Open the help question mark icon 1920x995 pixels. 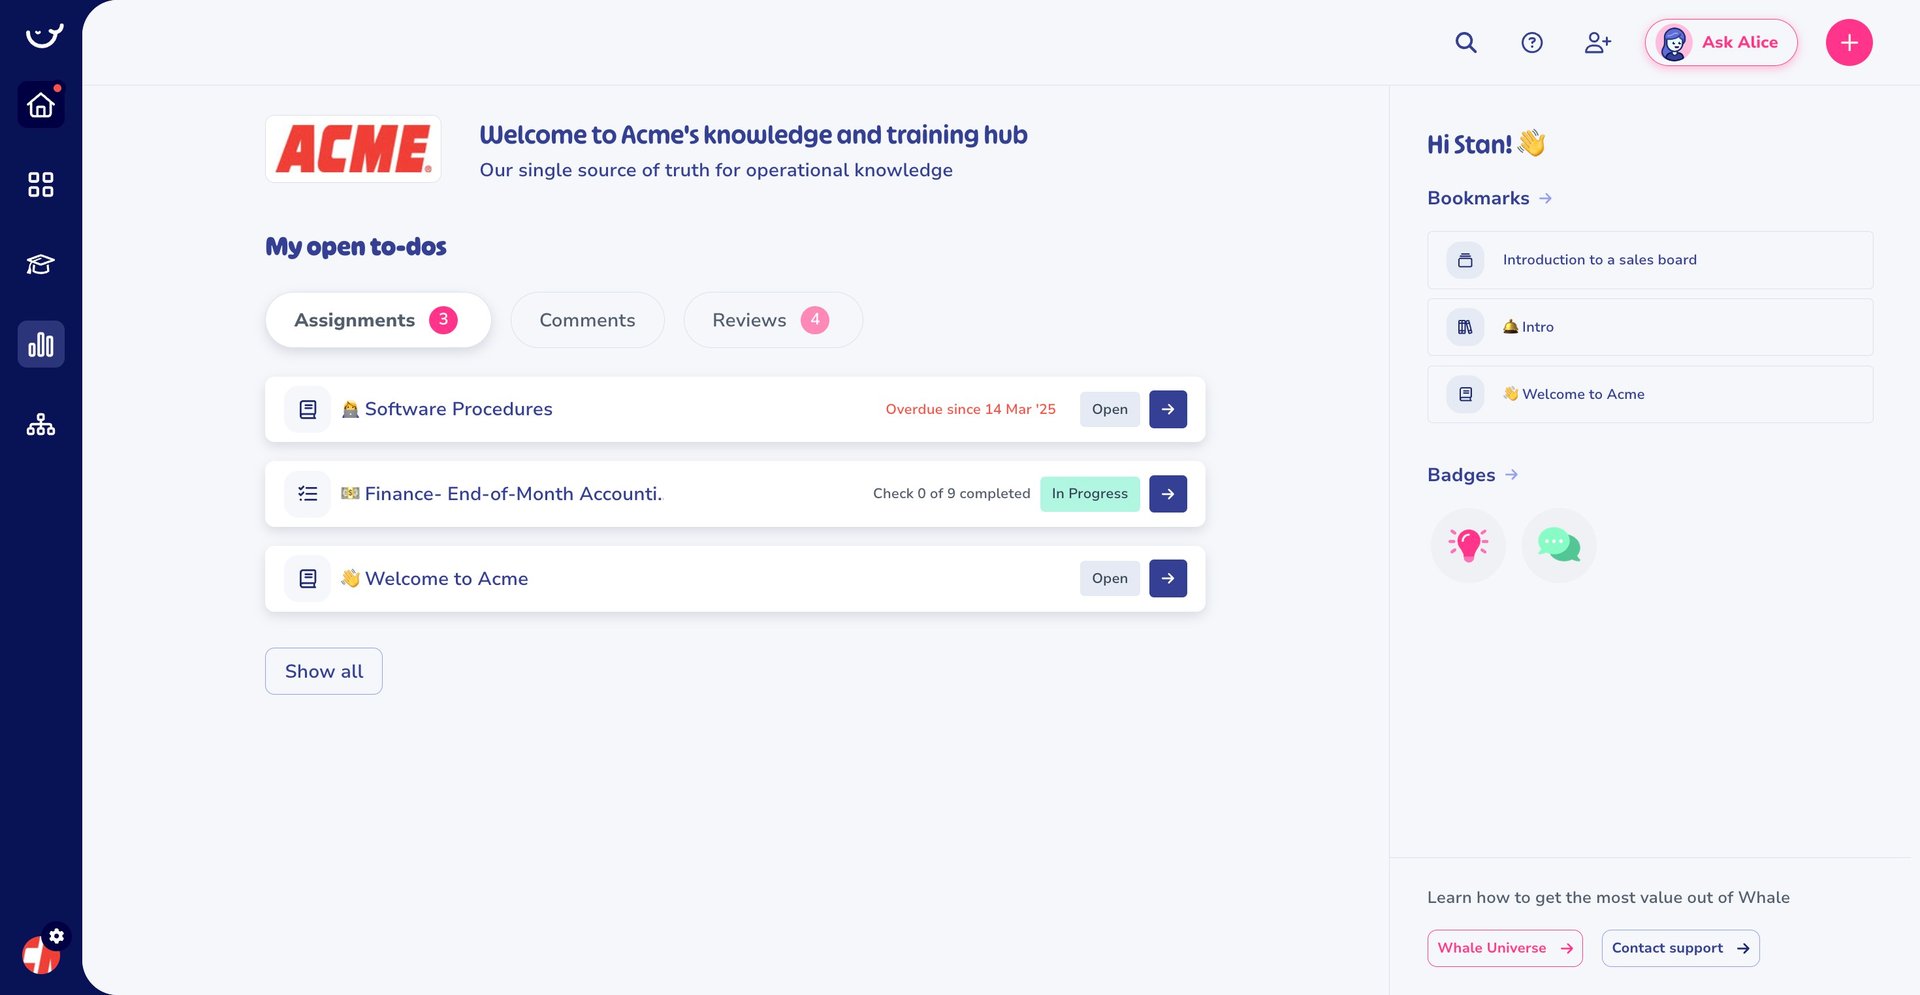[x=1532, y=43]
